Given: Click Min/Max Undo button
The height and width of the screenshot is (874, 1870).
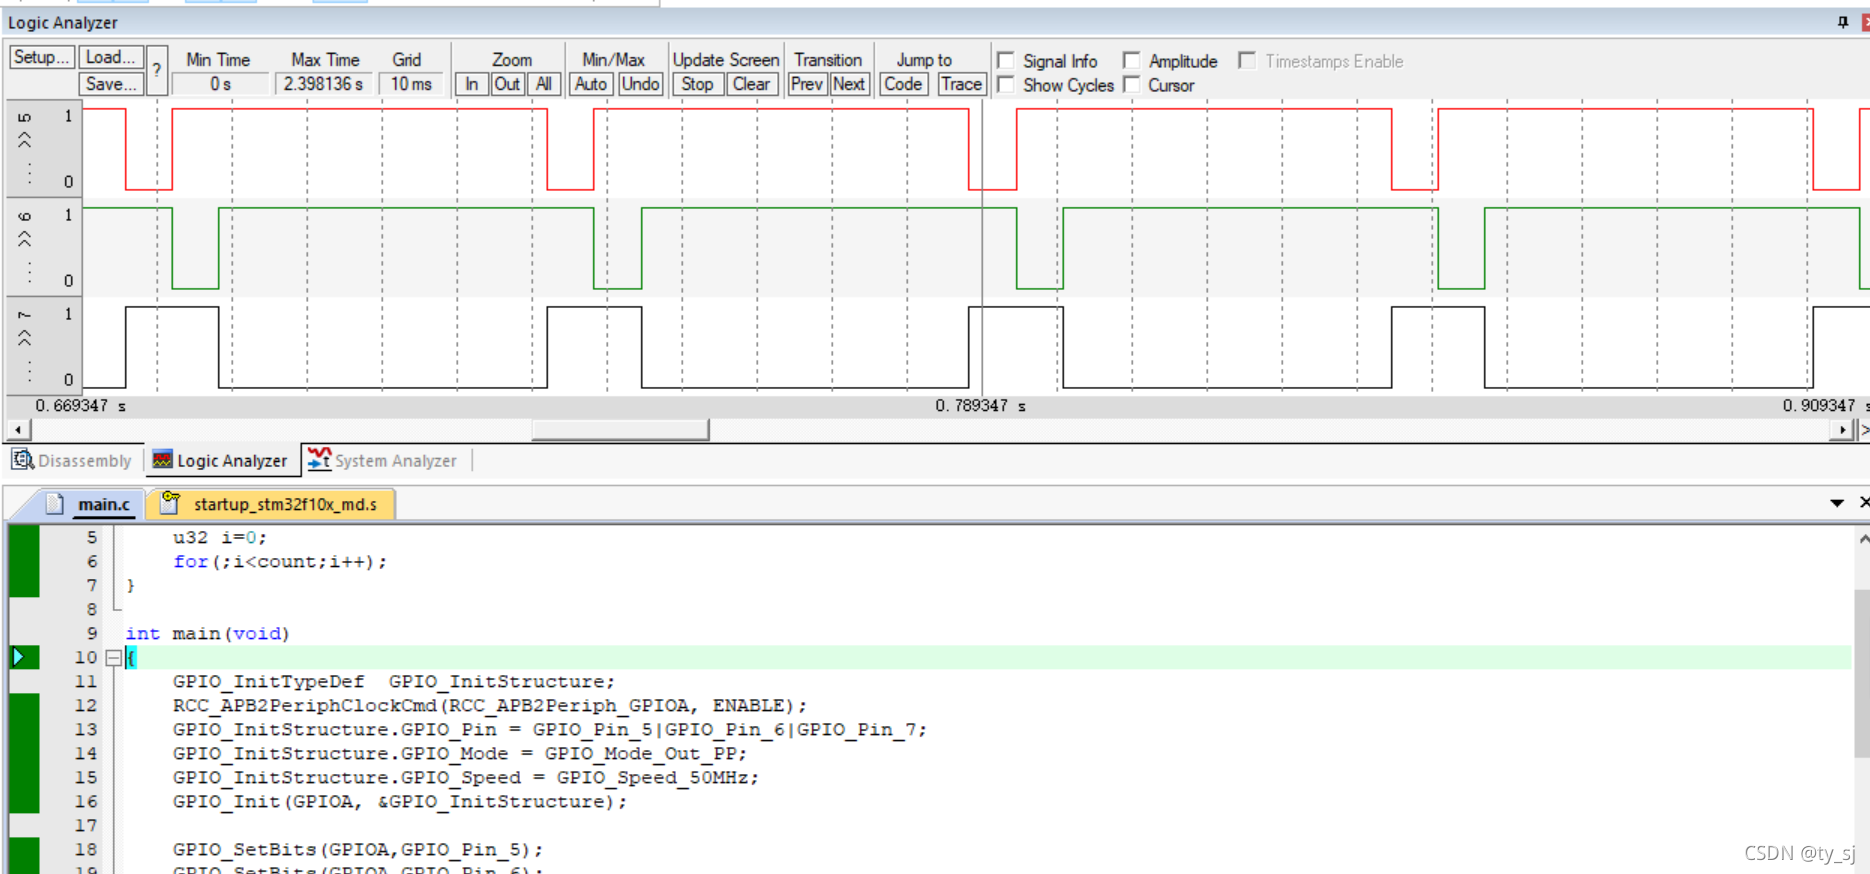Looking at the screenshot, I should click(x=640, y=84).
